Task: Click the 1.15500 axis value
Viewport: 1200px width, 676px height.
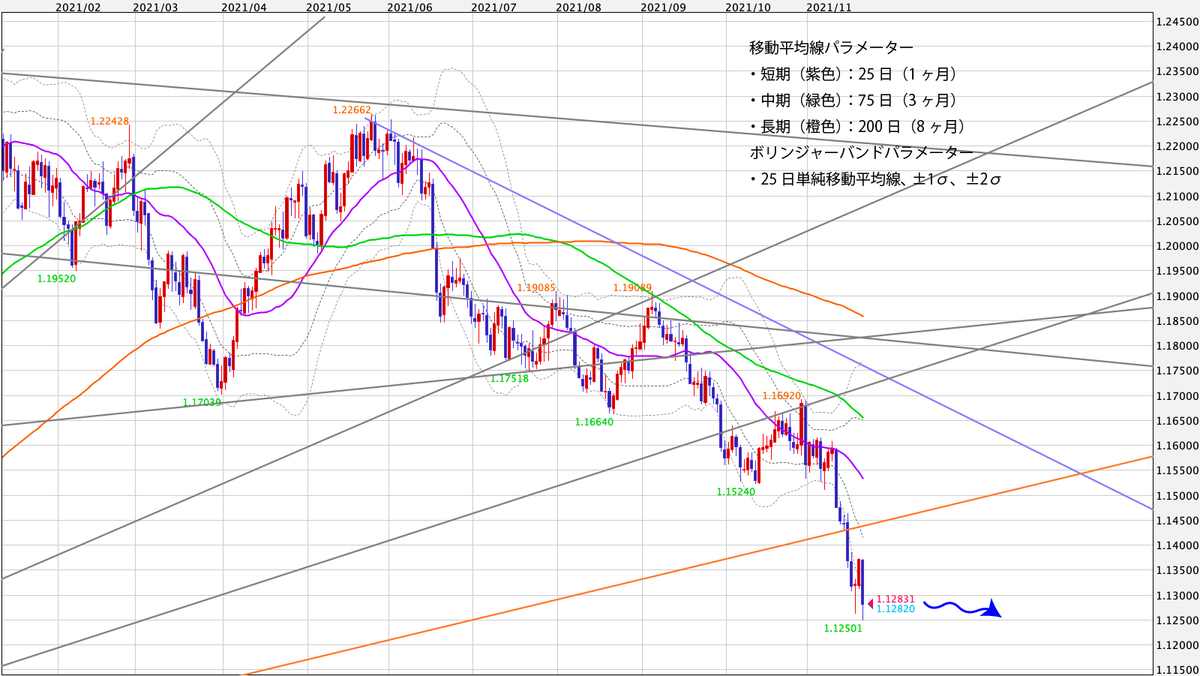Action: click(x=1176, y=471)
